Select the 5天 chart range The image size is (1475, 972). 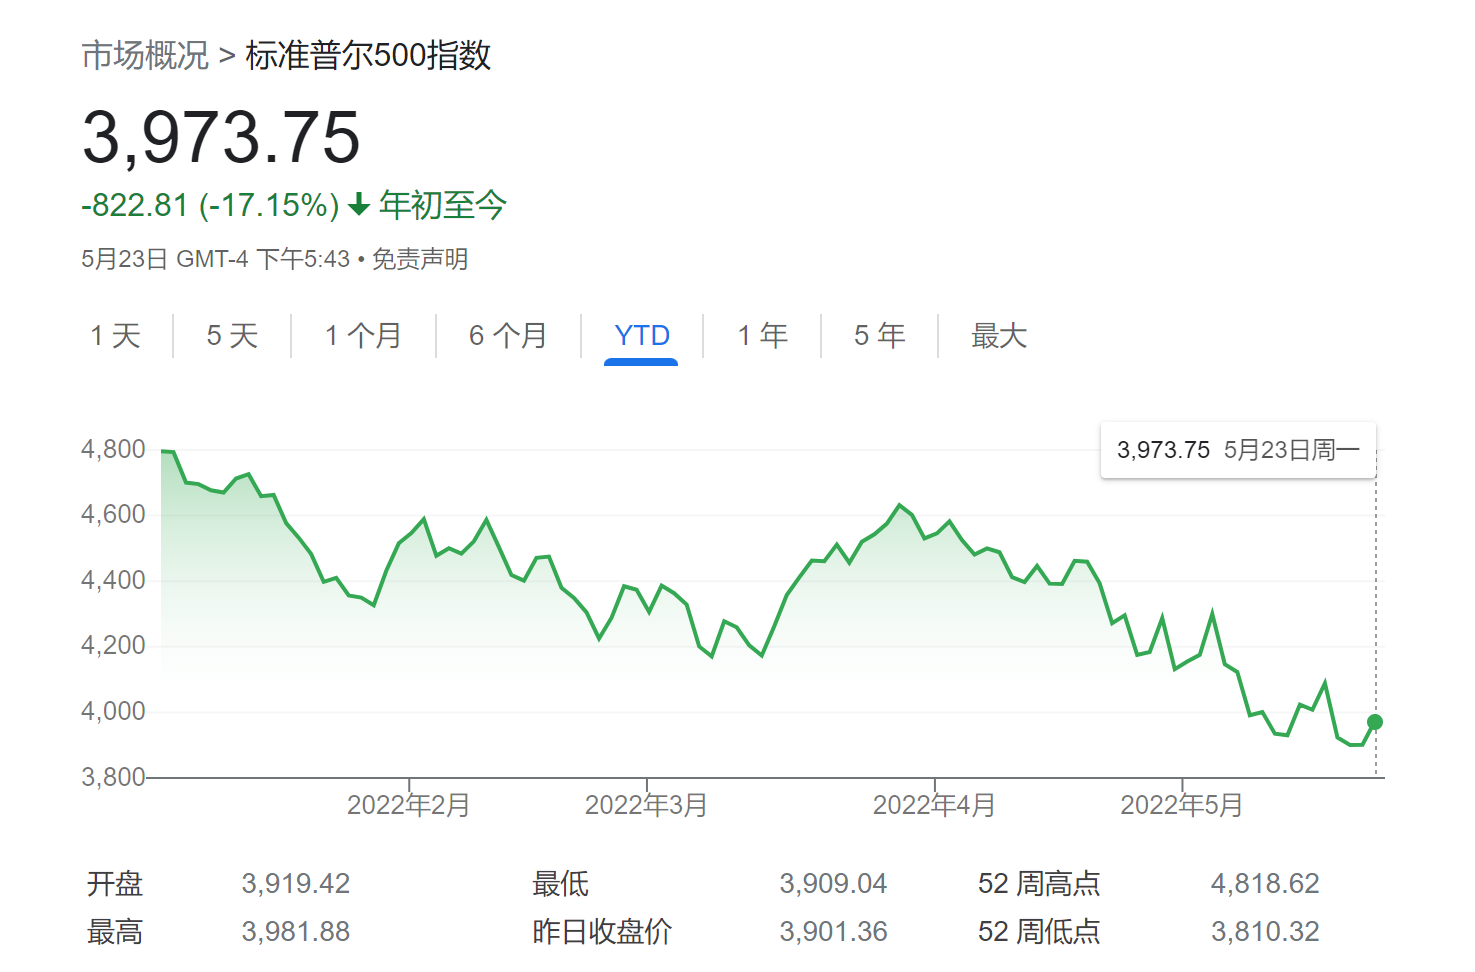[230, 336]
